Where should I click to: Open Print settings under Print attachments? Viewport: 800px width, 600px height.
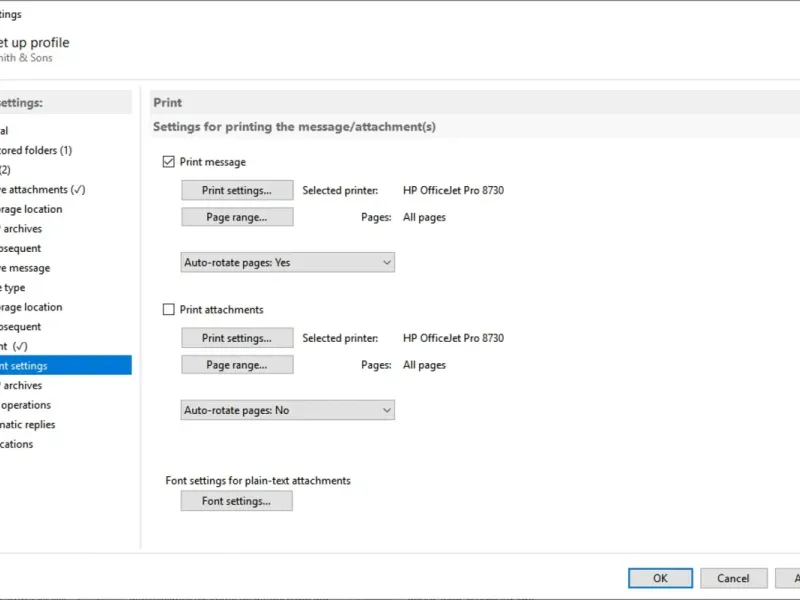coord(237,338)
